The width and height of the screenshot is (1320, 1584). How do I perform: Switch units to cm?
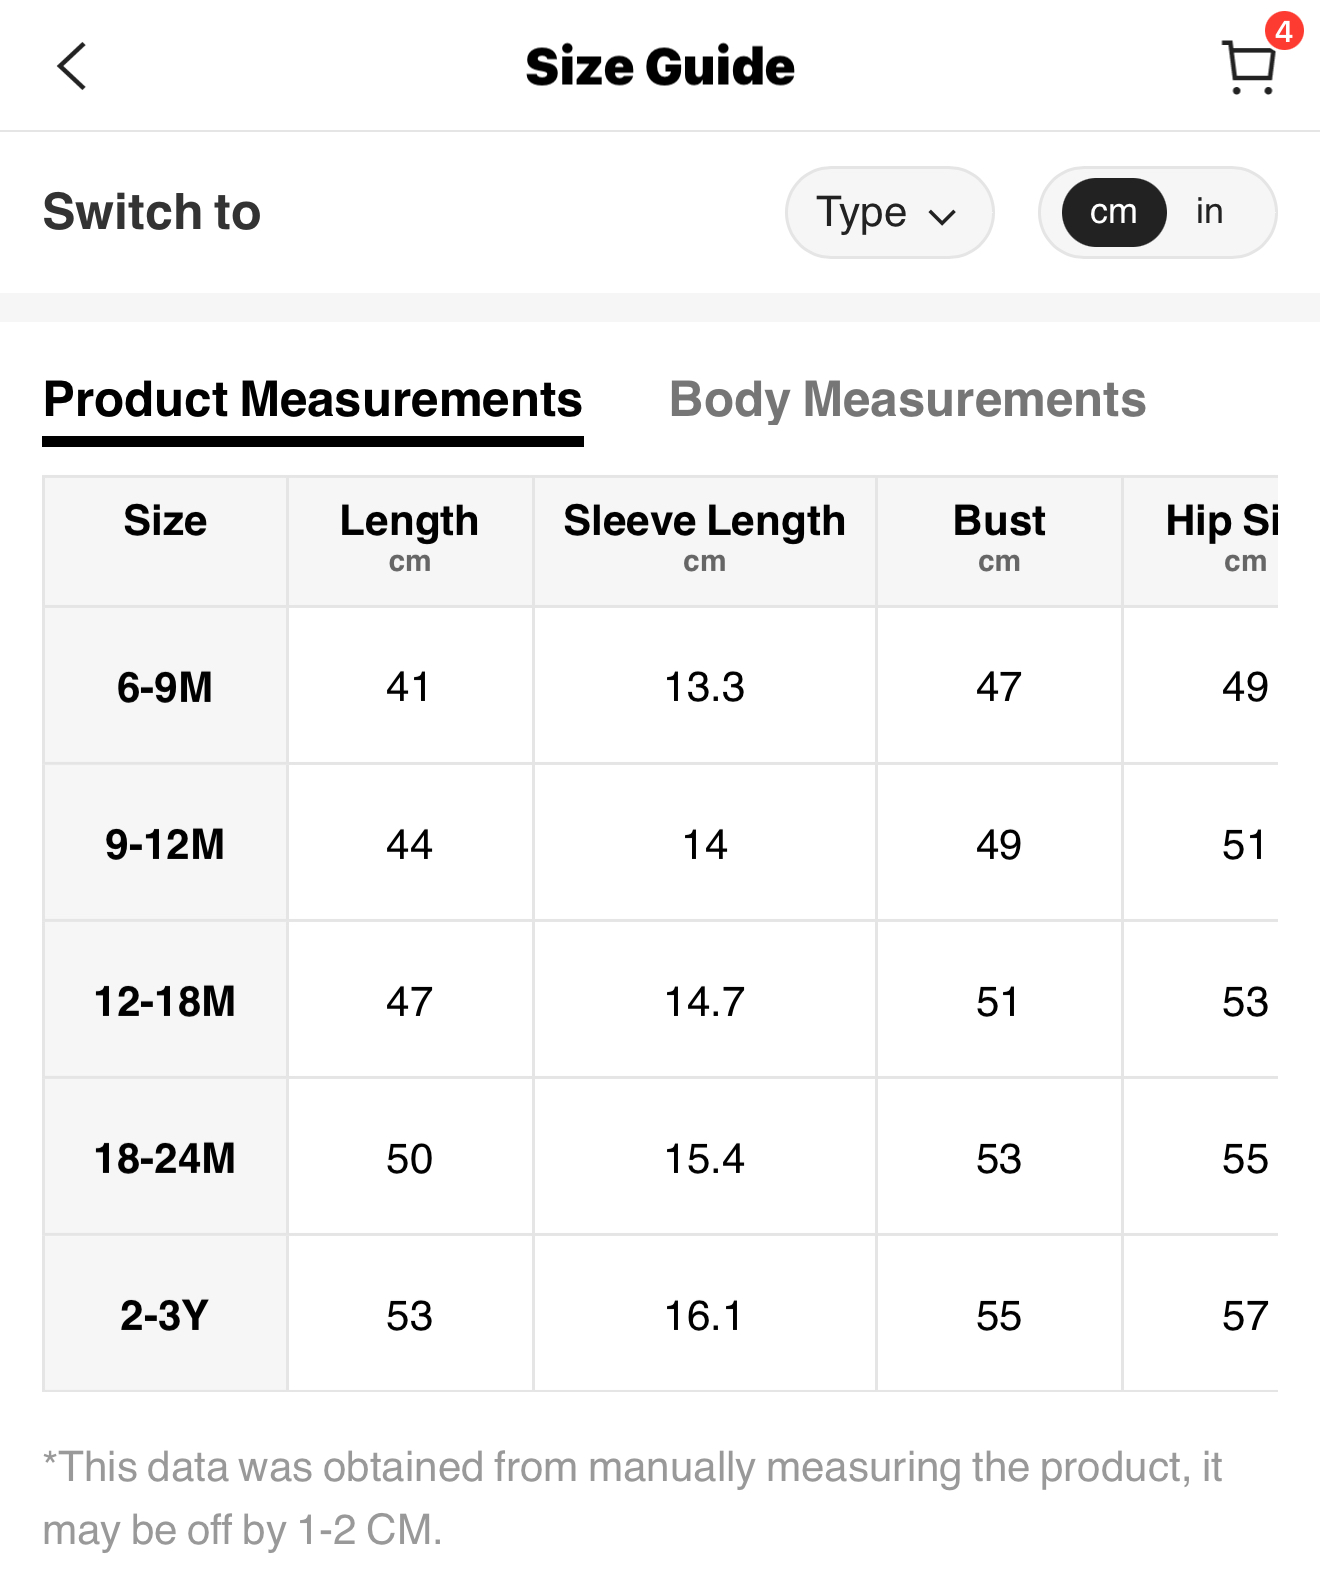[x=1113, y=212]
